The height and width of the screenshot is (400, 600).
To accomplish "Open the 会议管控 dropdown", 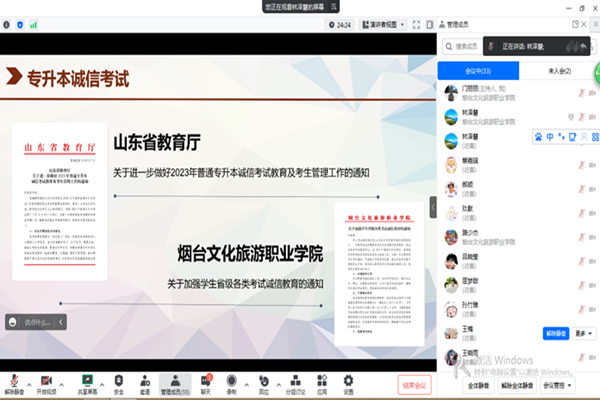I will [558, 385].
